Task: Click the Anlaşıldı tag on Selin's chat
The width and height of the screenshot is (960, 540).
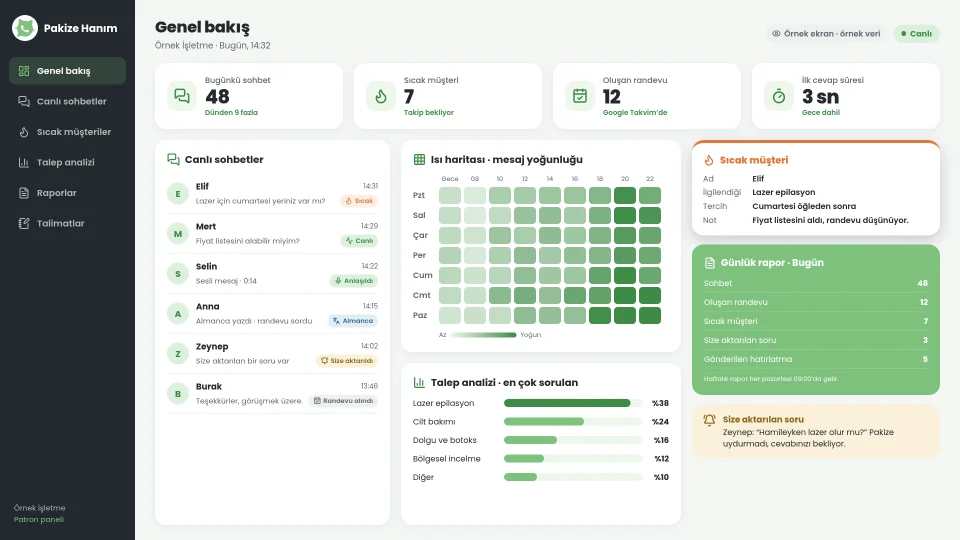Action: tap(354, 281)
